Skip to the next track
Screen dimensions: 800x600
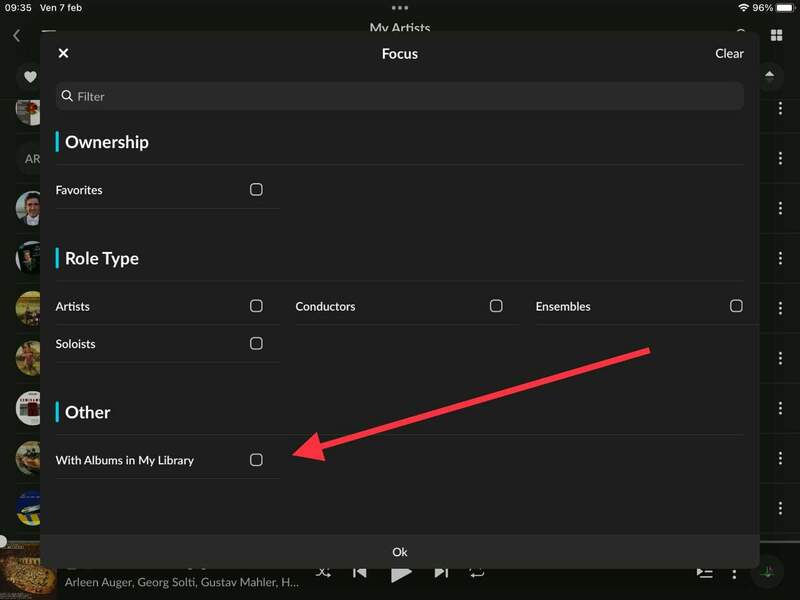[441, 573]
